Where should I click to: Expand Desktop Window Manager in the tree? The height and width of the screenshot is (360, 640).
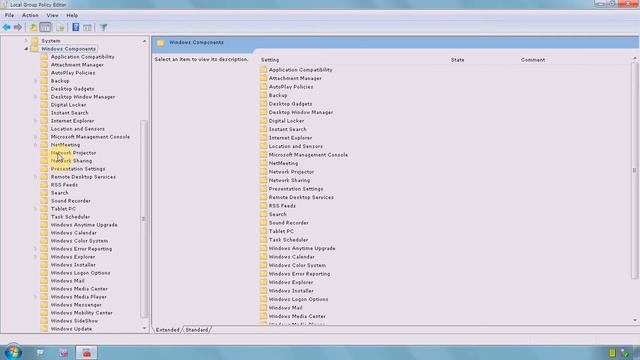pos(36,97)
